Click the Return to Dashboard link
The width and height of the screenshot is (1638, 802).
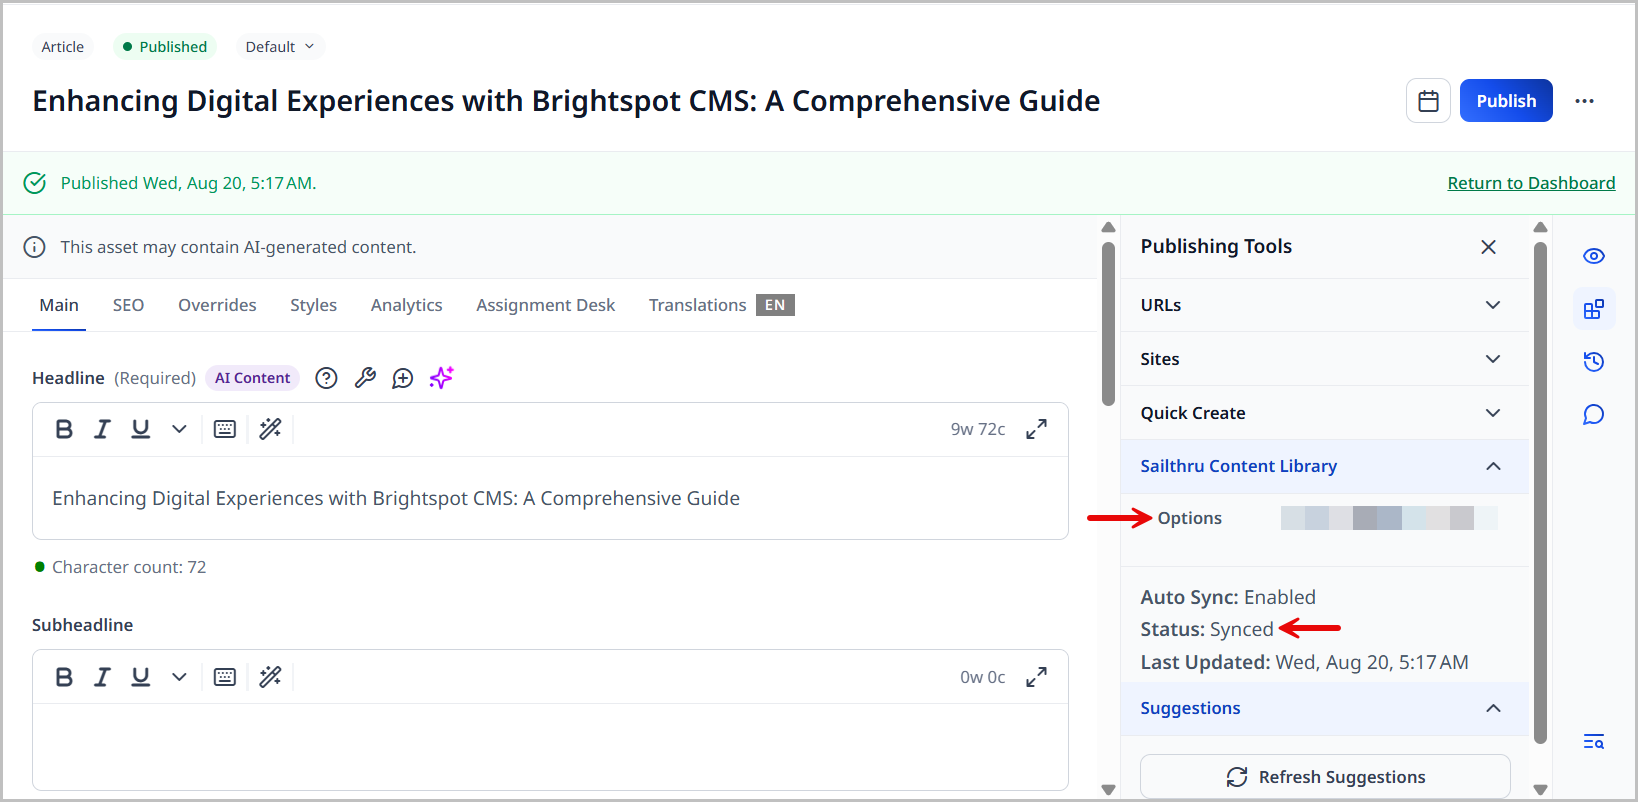point(1531,183)
